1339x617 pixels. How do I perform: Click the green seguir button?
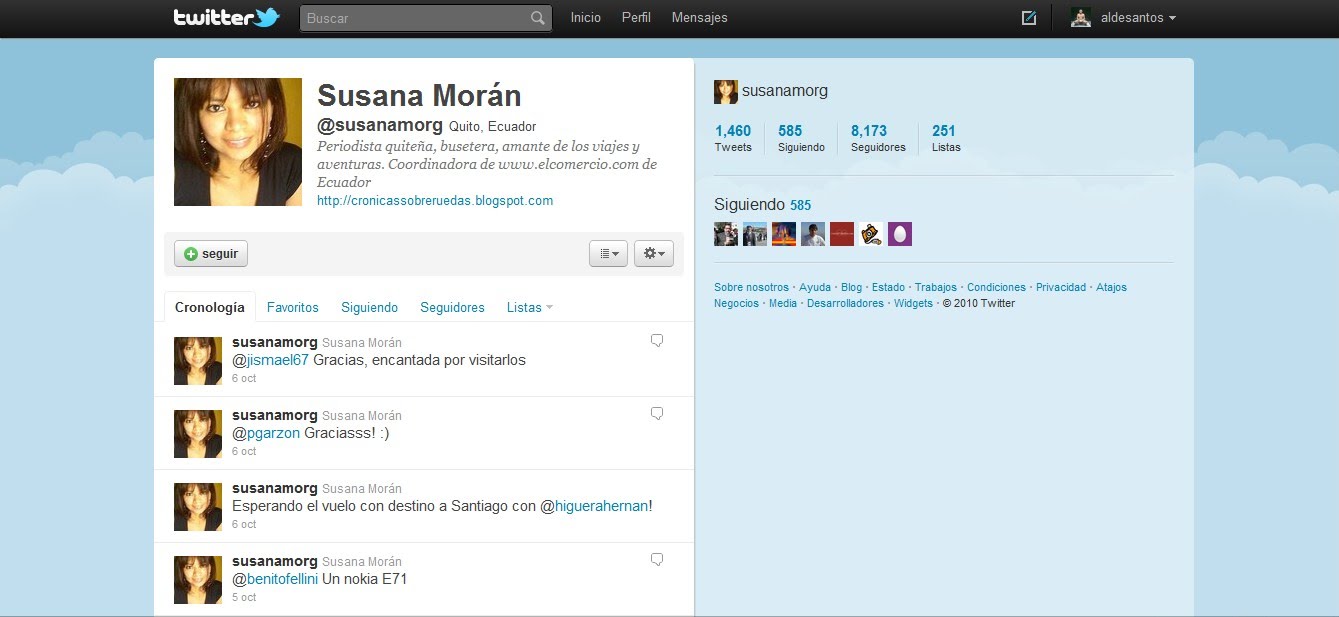(x=211, y=254)
